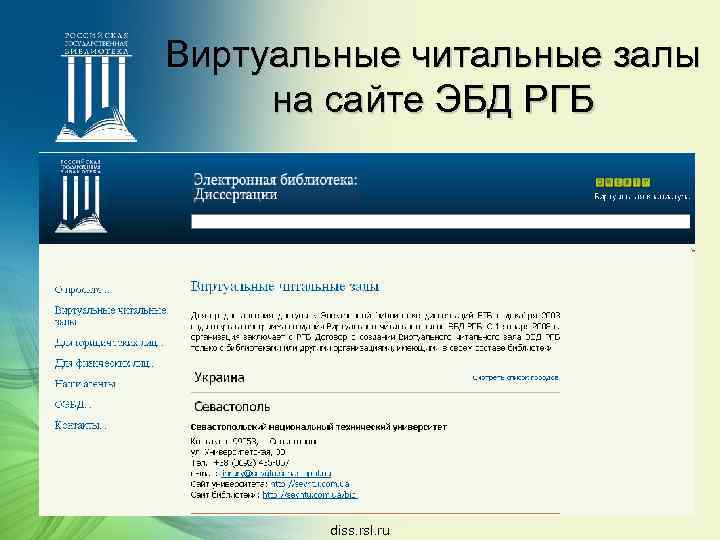Click the Russian State Library logo in the slide header
Screen dimensions: 720x540
point(96,87)
